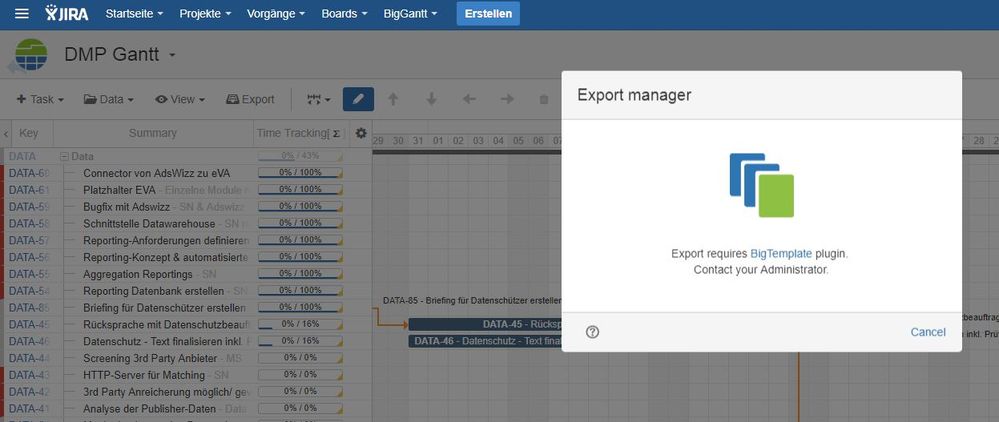The width and height of the screenshot is (999, 422).
Task: Click the move up arrow icon
Action: pos(393,99)
